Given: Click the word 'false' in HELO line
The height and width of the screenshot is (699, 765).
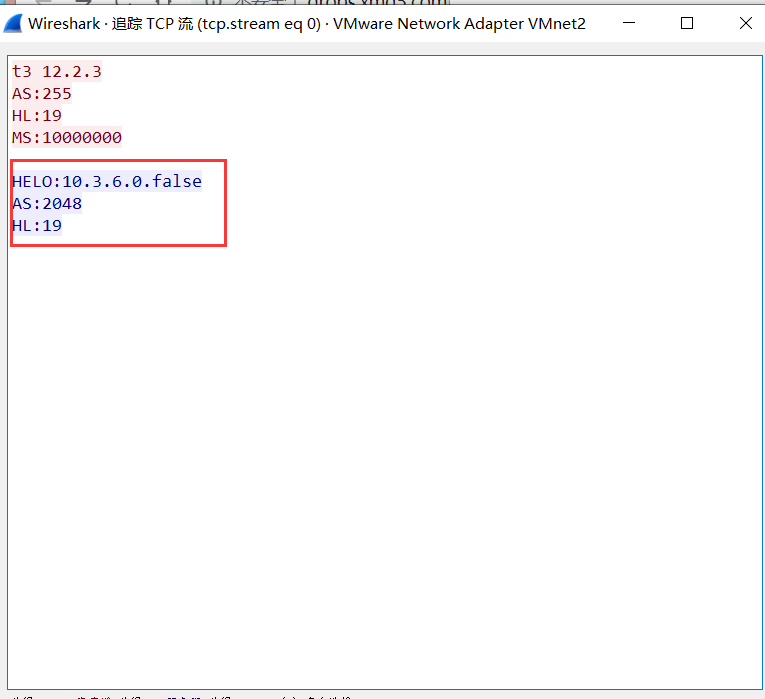Looking at the screenshot, I should [177, 182].
